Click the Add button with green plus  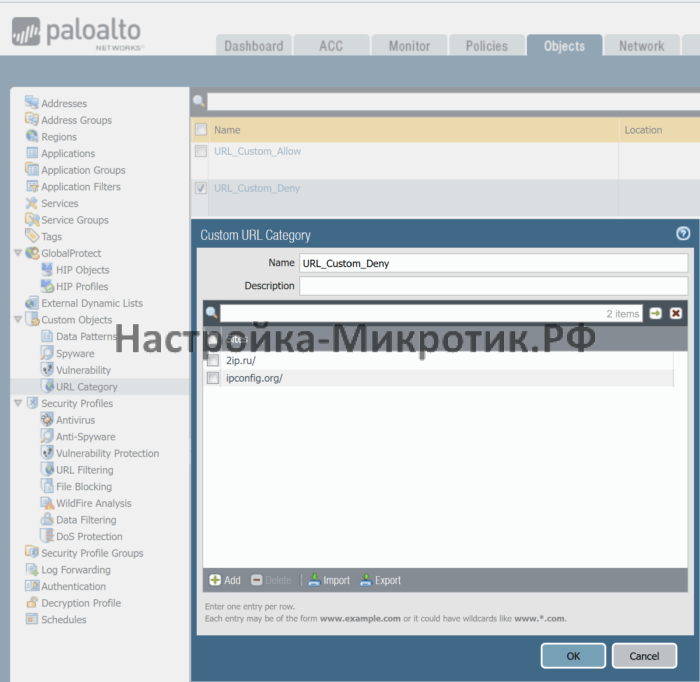pos(215,580)
